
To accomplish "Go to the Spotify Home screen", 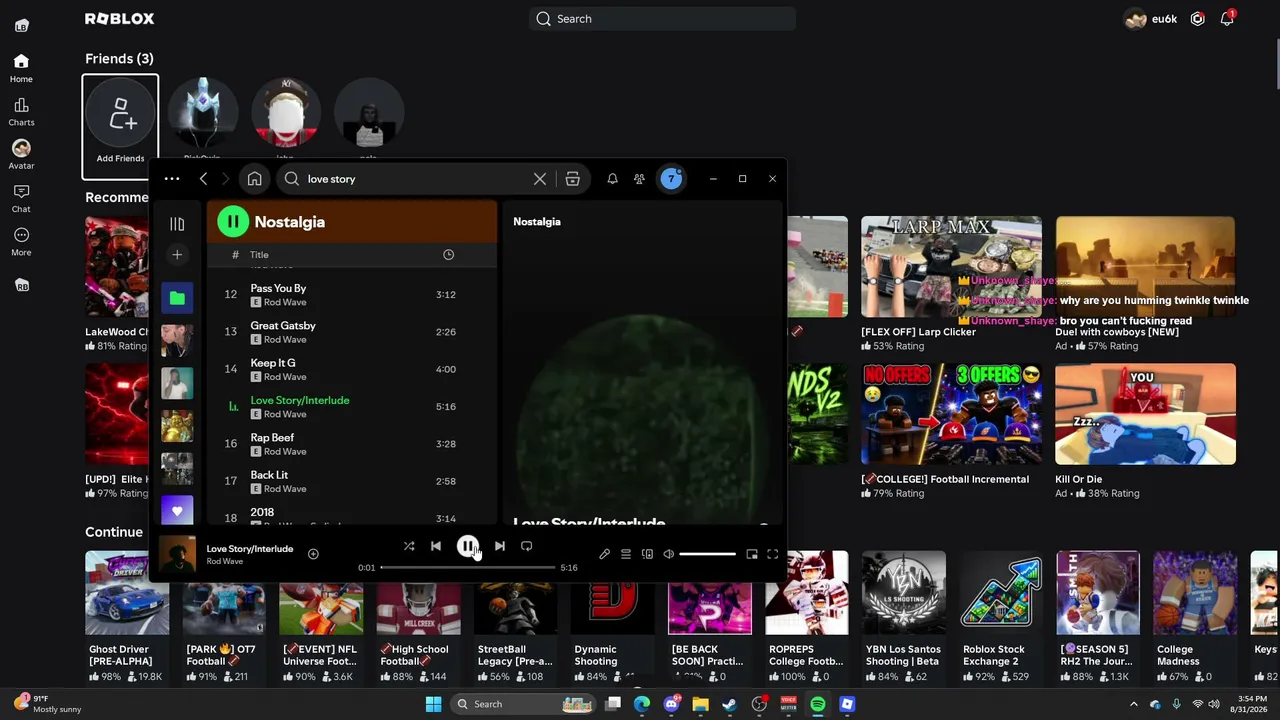I will pyautogui.click(x=254, y=179).
